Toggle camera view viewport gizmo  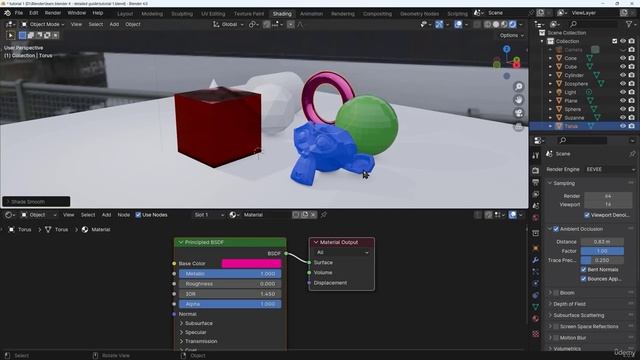coord(518,113)
